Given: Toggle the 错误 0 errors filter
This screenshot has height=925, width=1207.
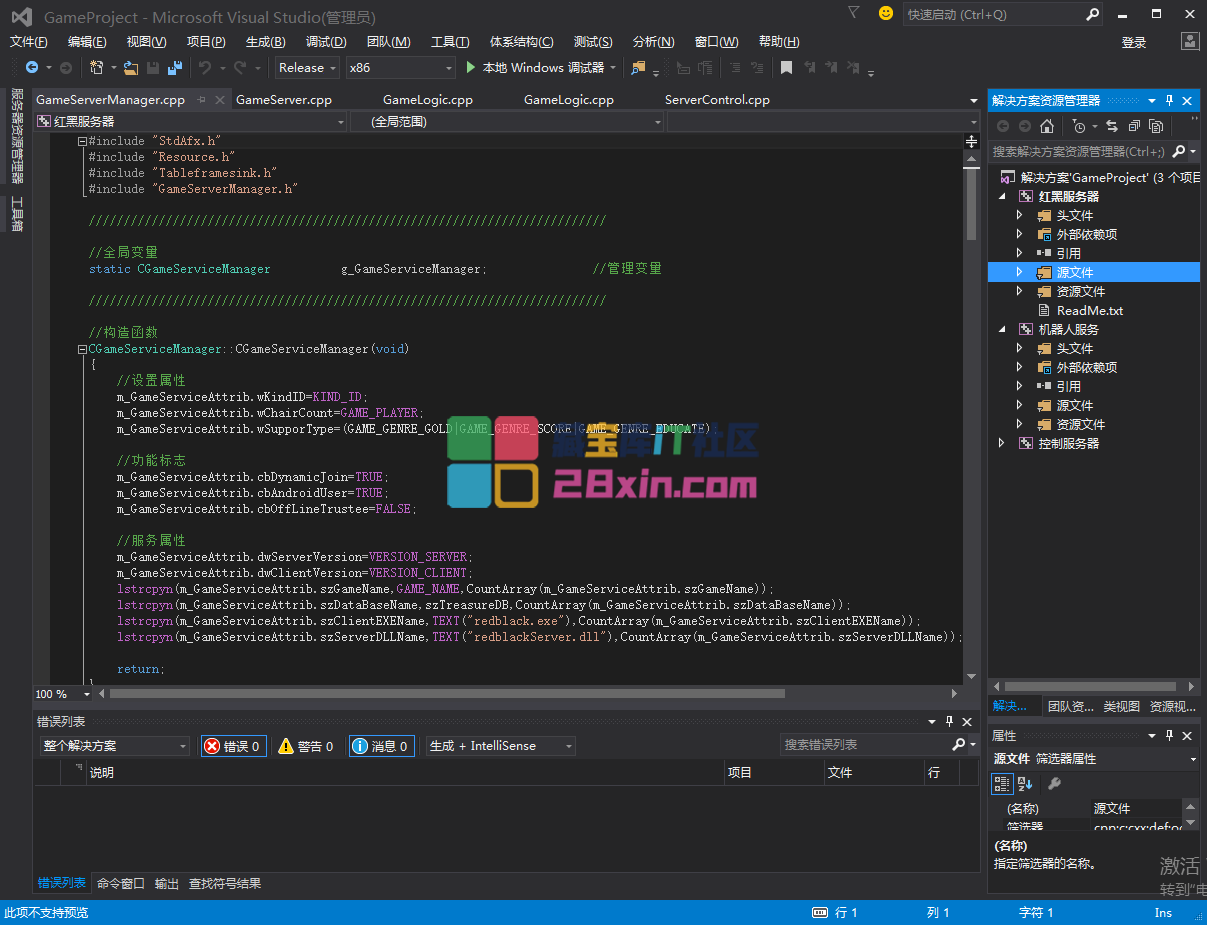Looking at the screenshot, I should pyautogui.click(x=233, y=746).
